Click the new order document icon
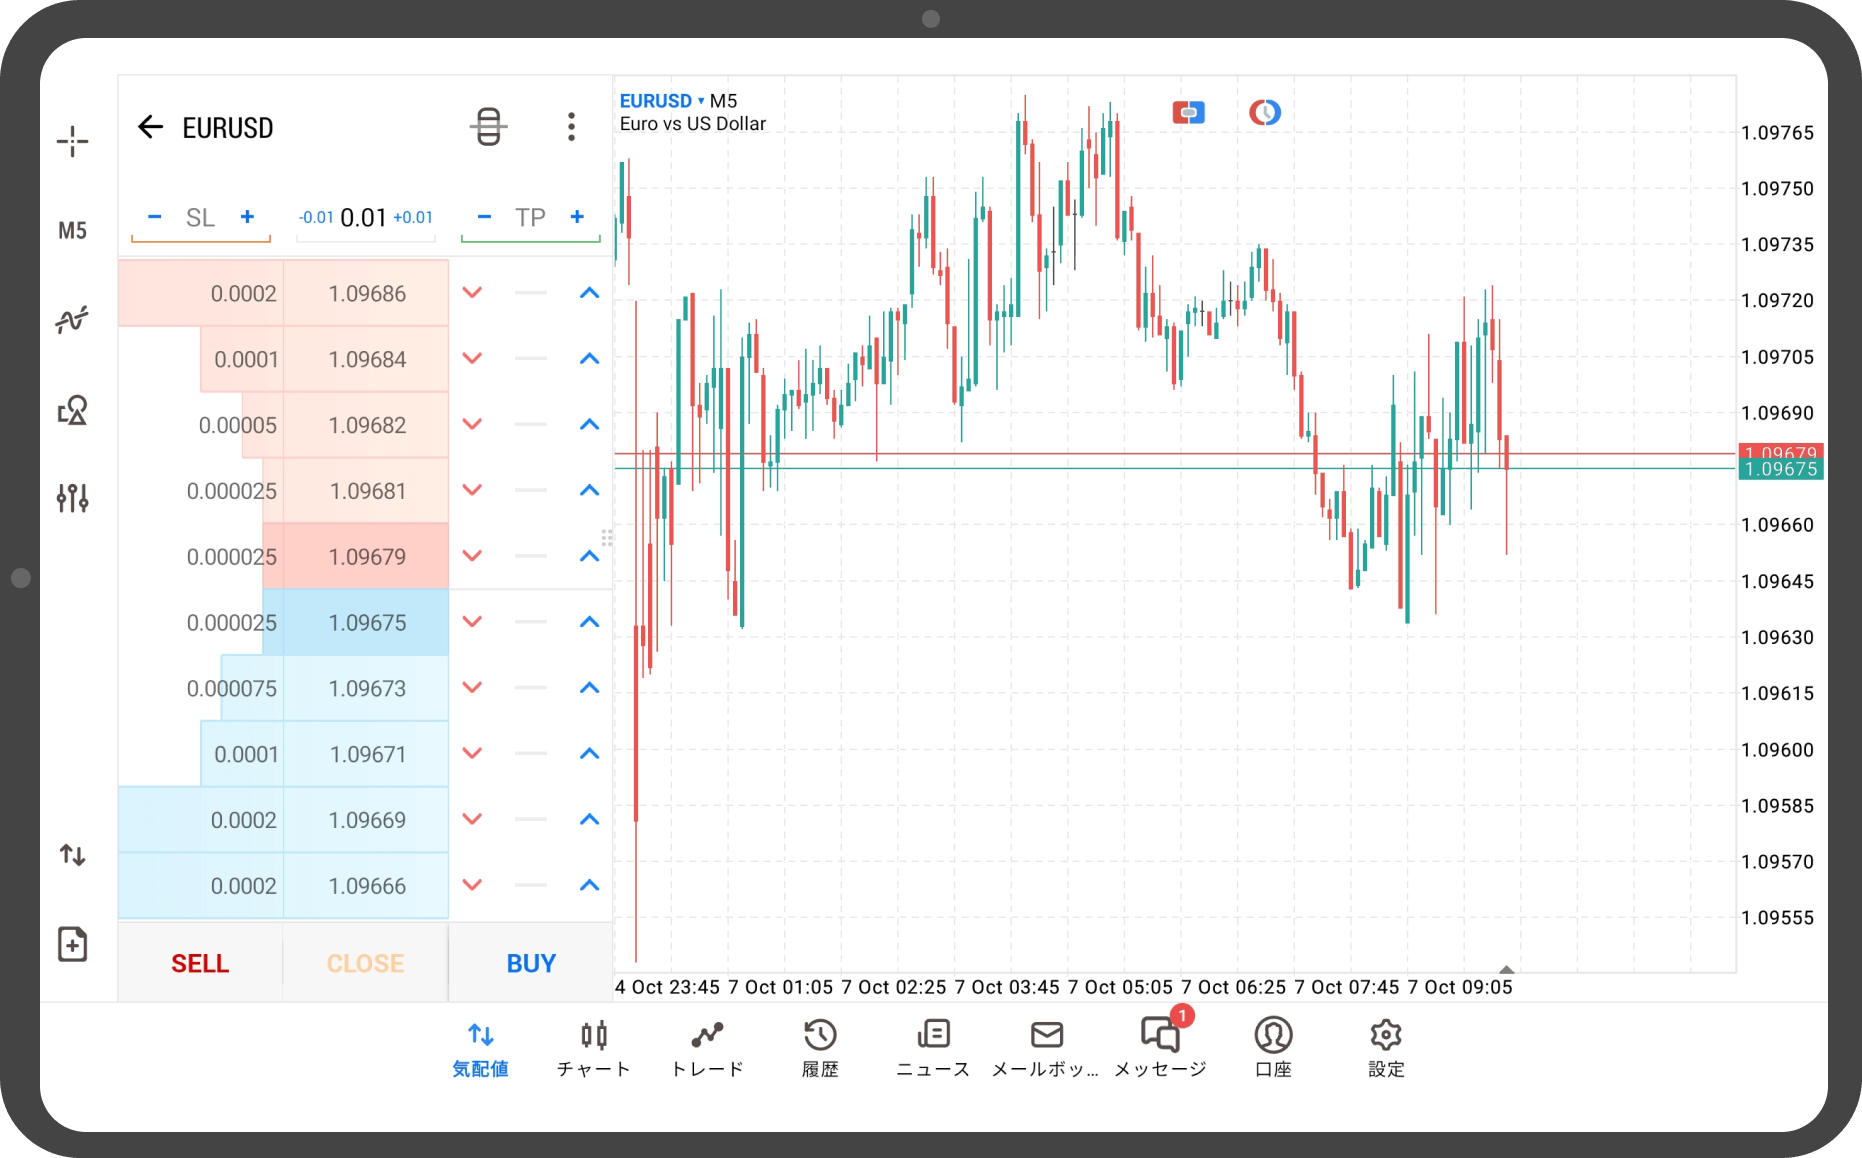This screenshot has width=1862, height=1158. (x=72, y=944)
